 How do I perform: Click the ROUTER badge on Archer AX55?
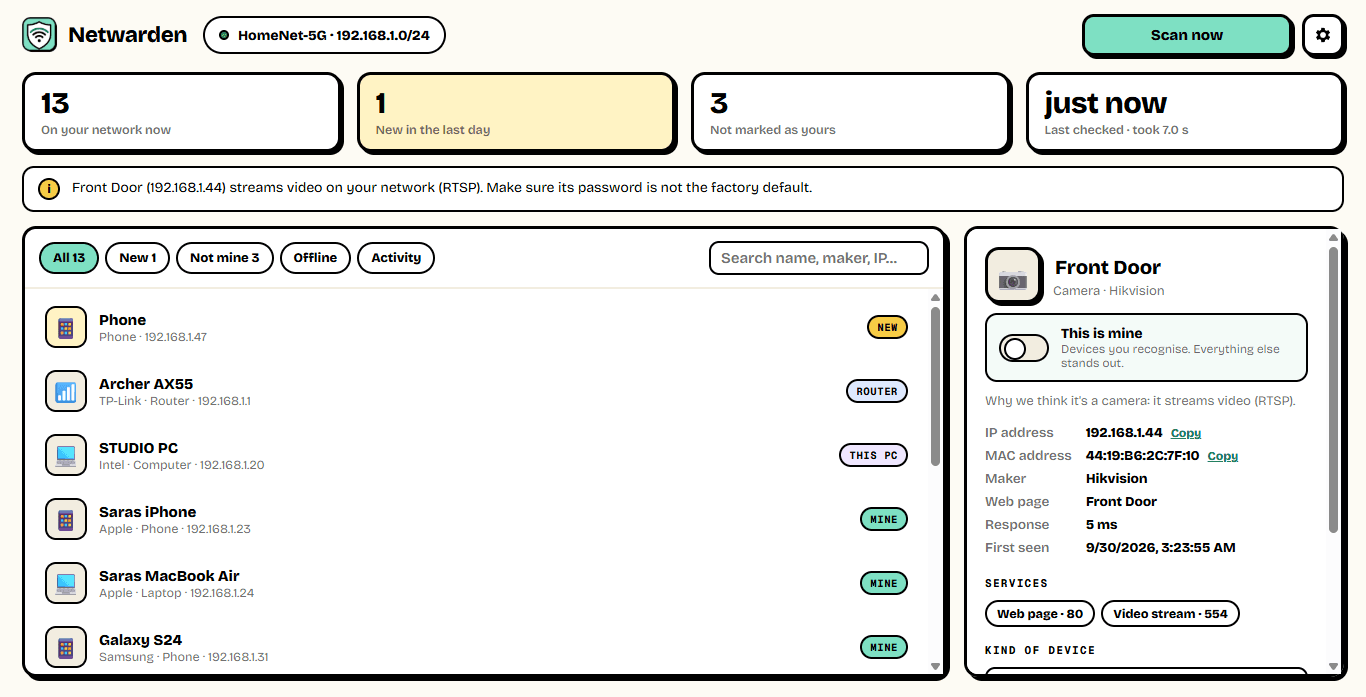[877, 391]
